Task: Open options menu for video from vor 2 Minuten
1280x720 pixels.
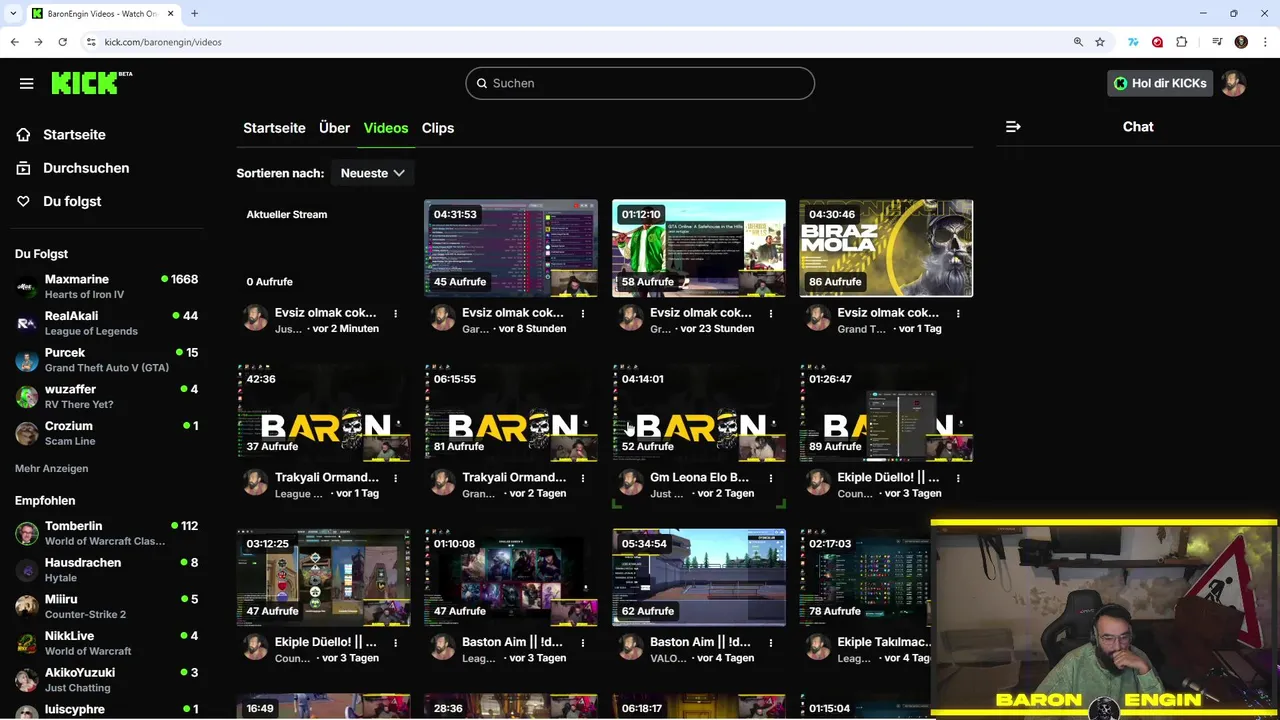Action: pyautogui.click(x=396, y=313)
